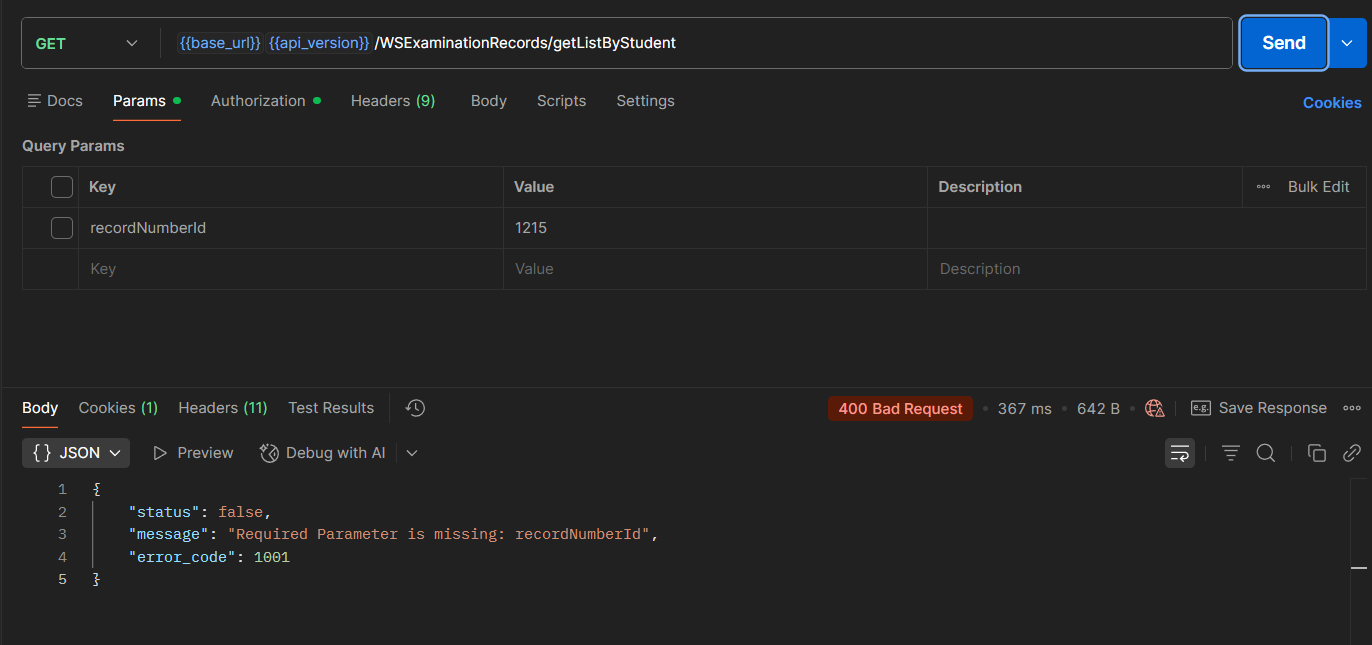Search within the response body
Image resolution: width=1372 pixels, height=645 pixels.
1265,453
